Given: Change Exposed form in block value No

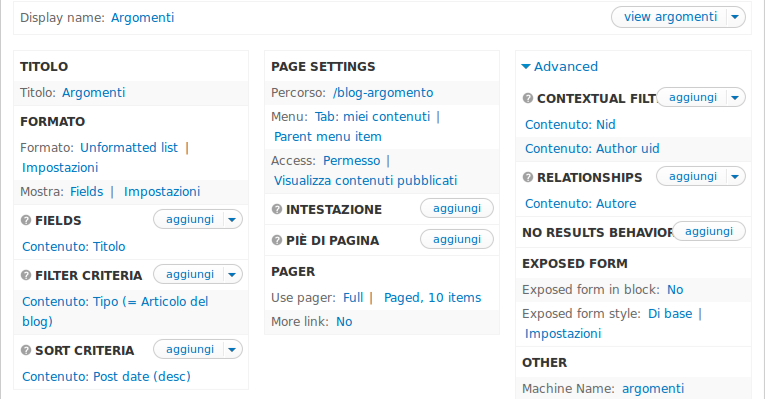Looking at the screenshot, I should tap(675, 290).
